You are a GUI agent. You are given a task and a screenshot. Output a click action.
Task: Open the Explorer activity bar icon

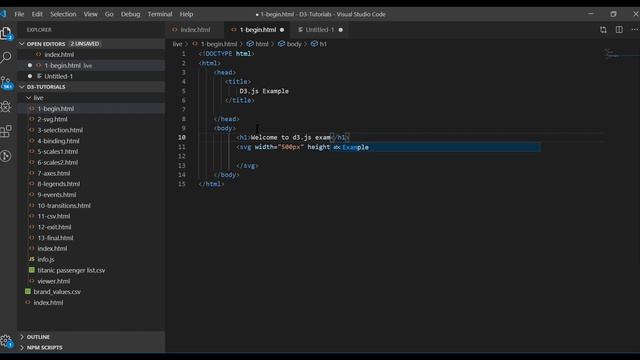tap(6, 33)
